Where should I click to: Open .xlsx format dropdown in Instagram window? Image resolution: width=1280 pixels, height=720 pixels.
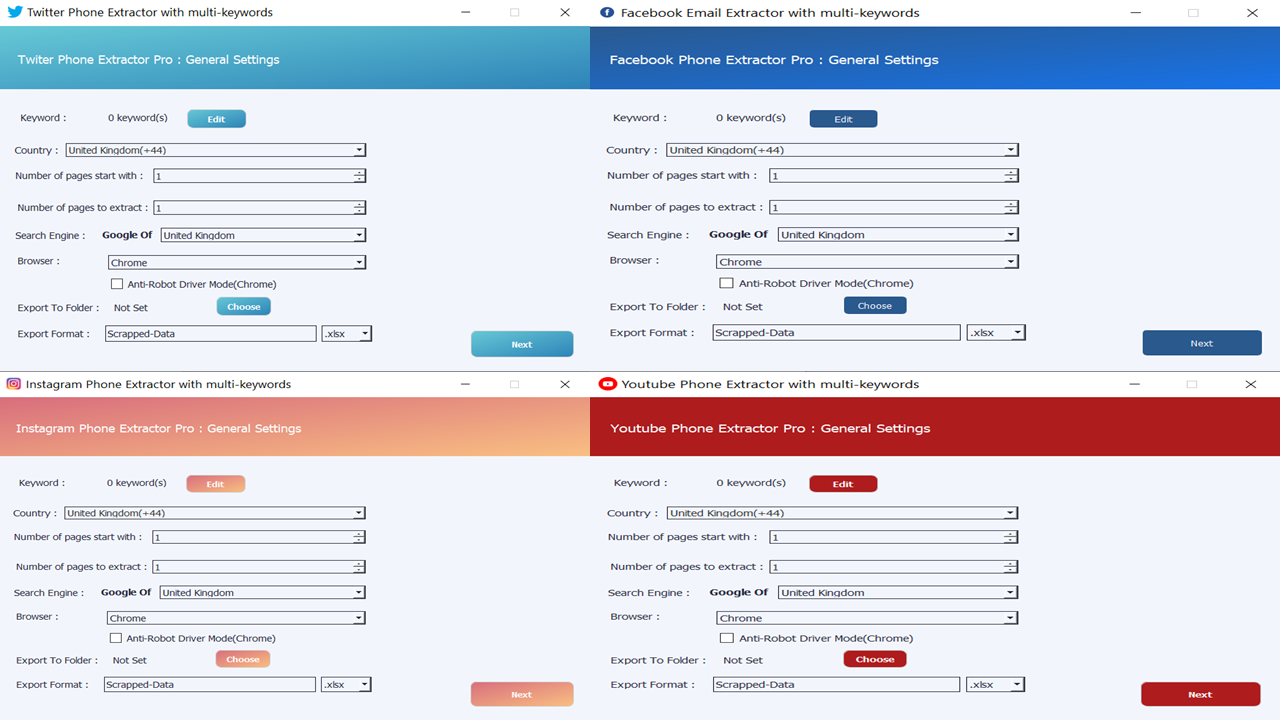pyautogui.click(x=346, y=685)
